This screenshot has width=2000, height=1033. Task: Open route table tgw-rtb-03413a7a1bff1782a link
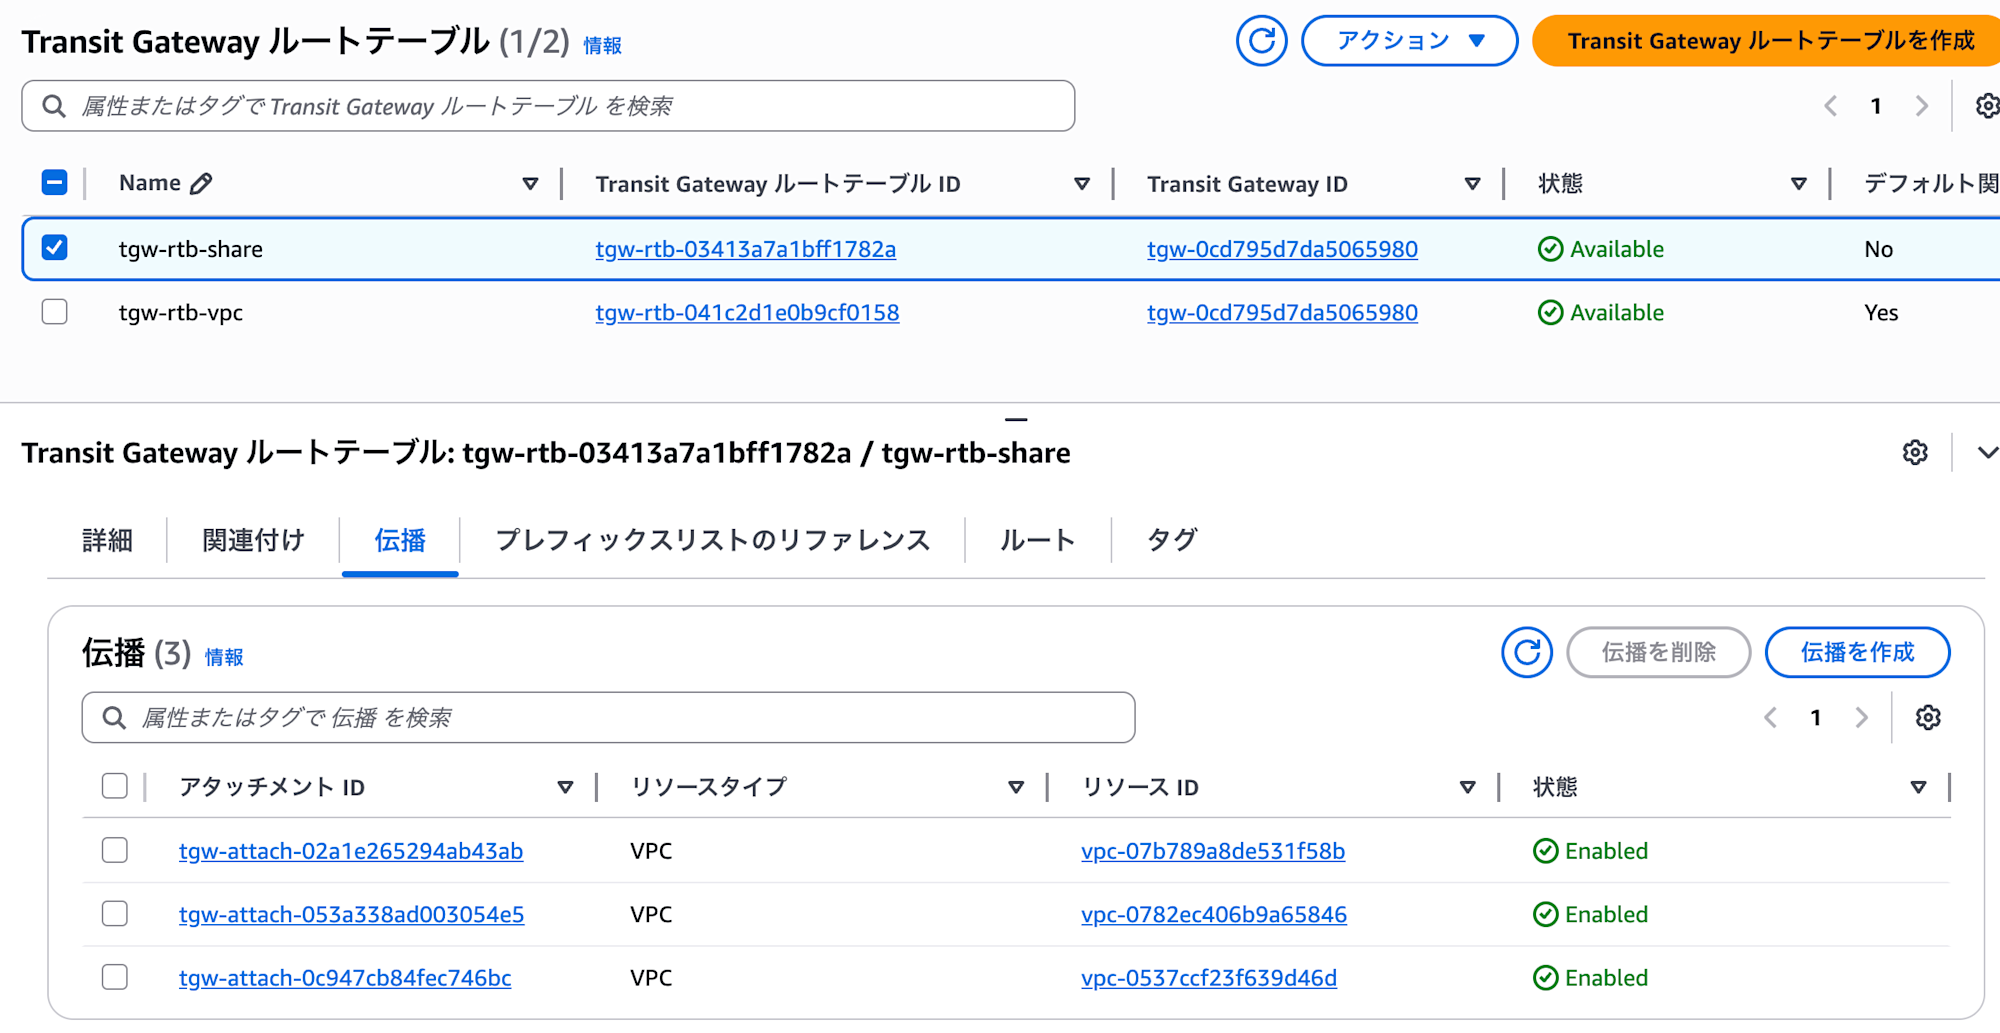(x=745, y=249)
